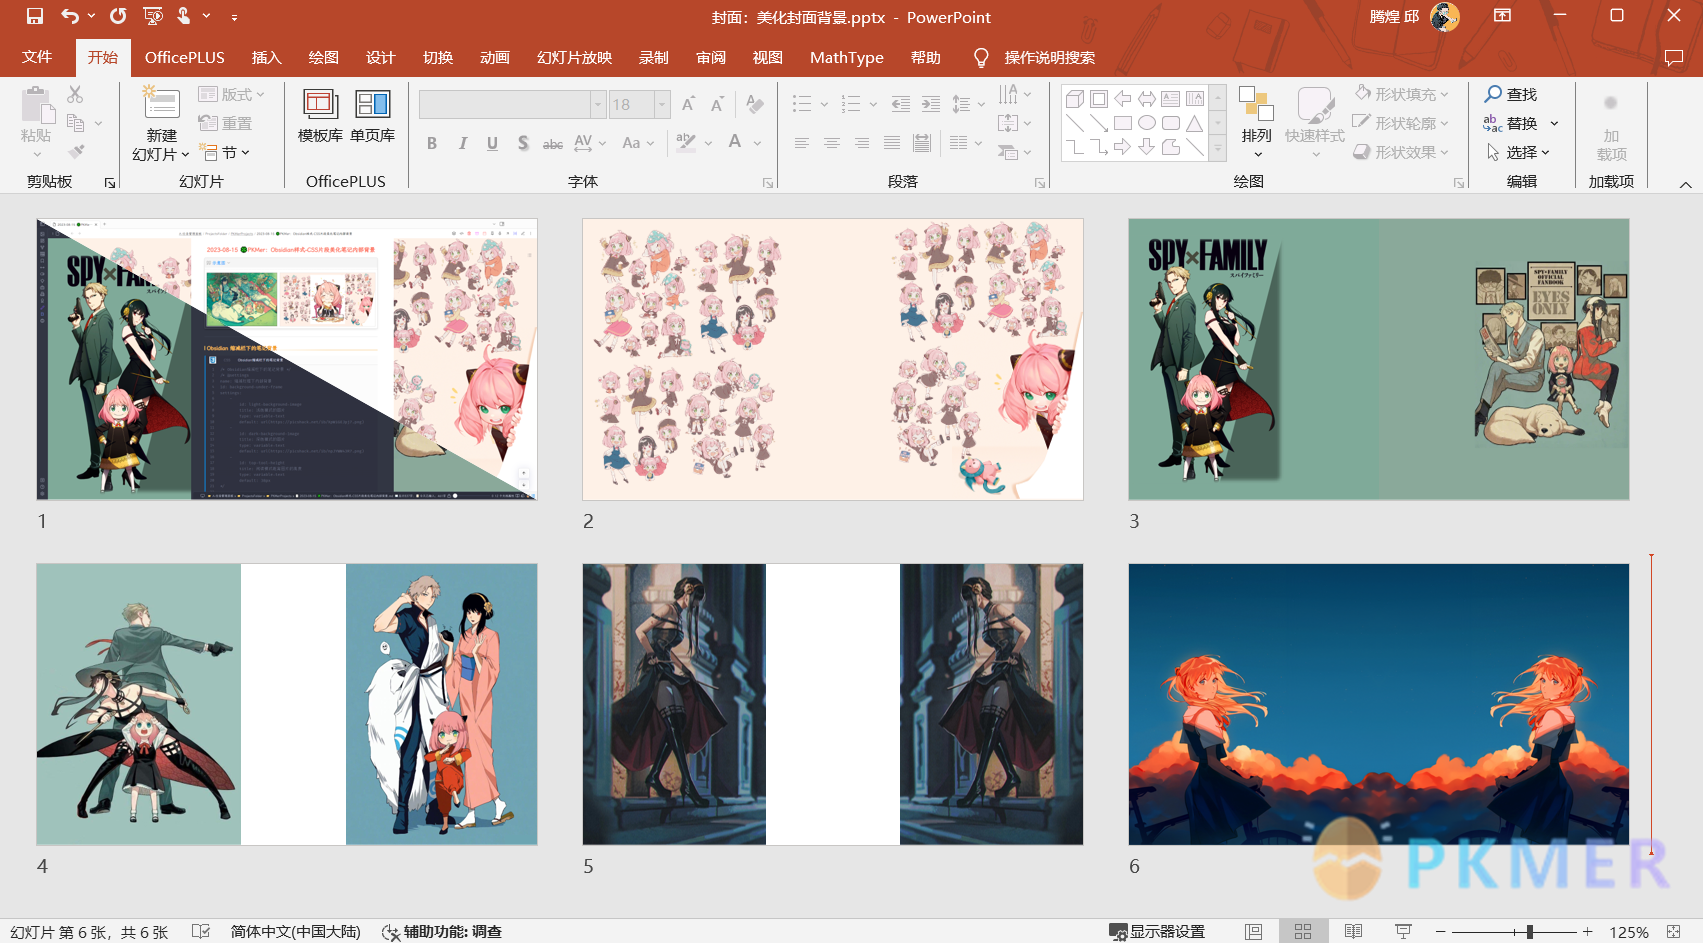Click the zoom slider handle in status bar
Screen dimensions: 1703x943
click(x=1529, y=931)
